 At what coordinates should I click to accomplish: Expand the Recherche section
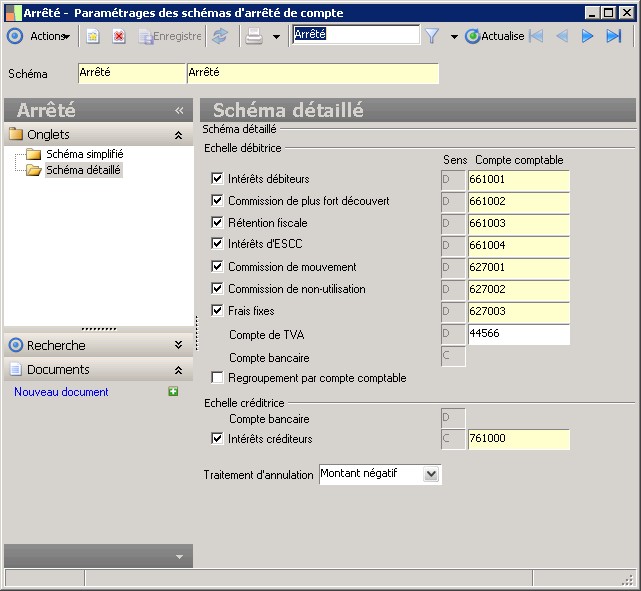tap(178, 345)
